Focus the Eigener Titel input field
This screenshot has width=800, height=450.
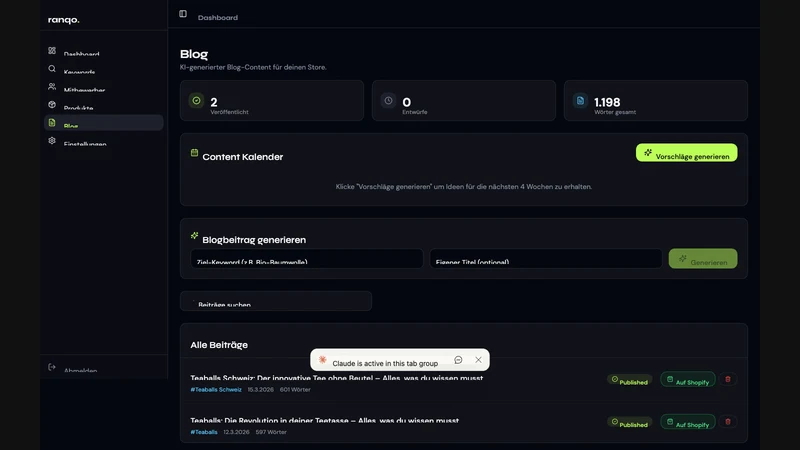tap(546, 259)
